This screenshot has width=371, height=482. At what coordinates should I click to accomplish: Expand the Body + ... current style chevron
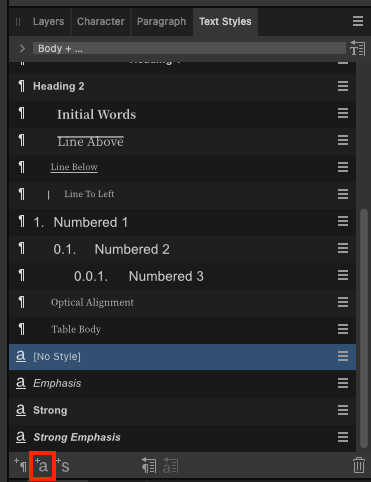click(22, 48)
